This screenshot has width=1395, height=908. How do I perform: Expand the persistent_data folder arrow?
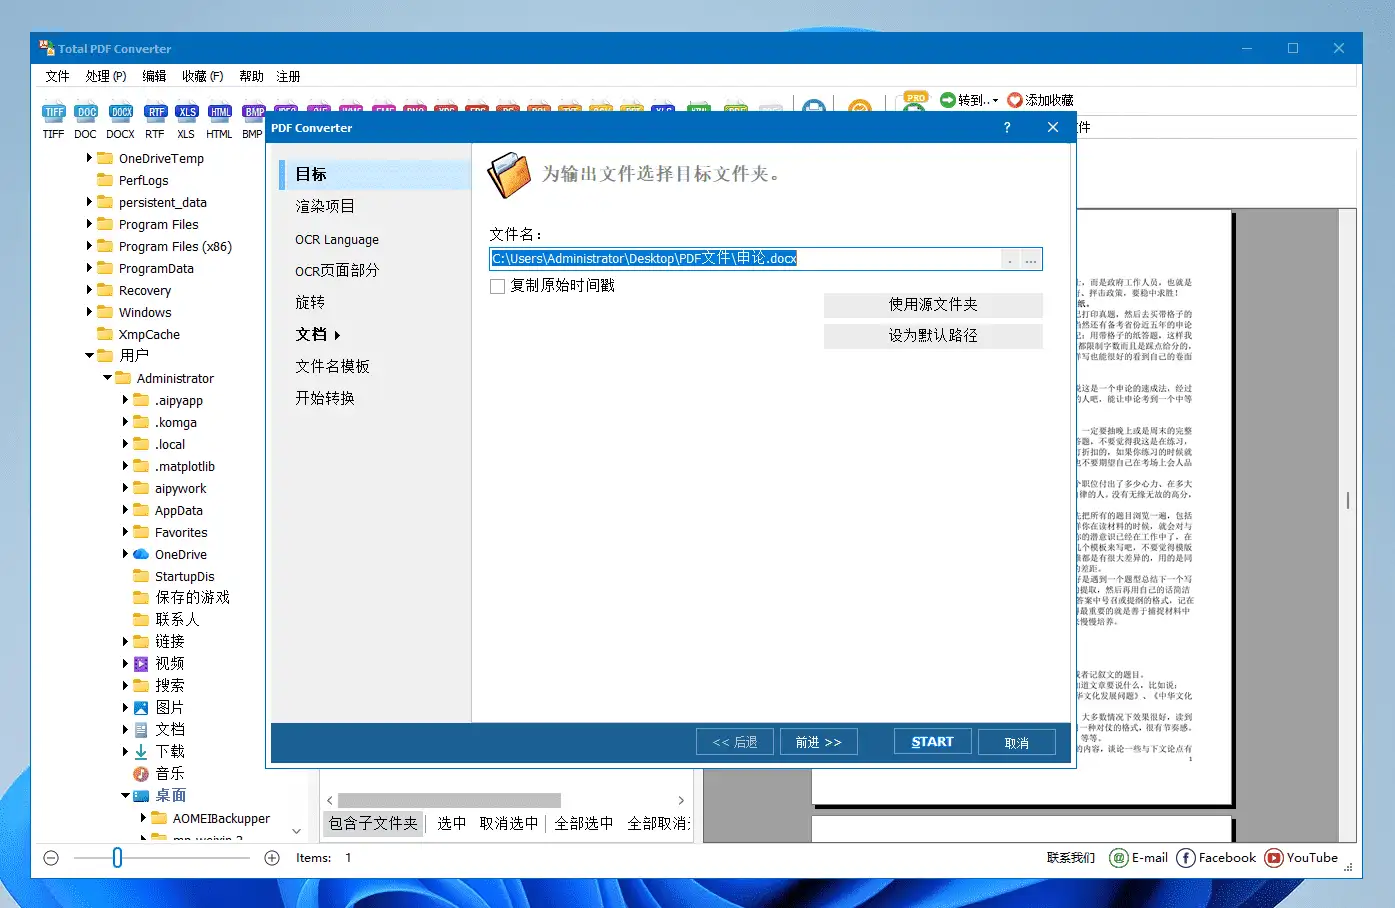(x=89, y=202)
